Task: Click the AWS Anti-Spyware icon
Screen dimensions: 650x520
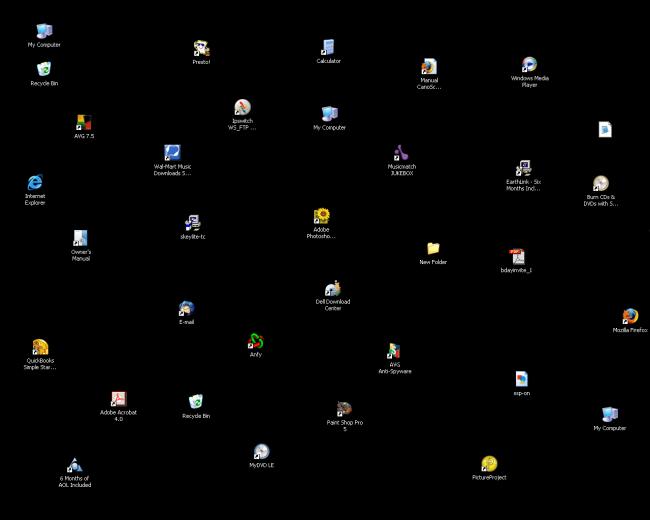Action: [394, 351]
